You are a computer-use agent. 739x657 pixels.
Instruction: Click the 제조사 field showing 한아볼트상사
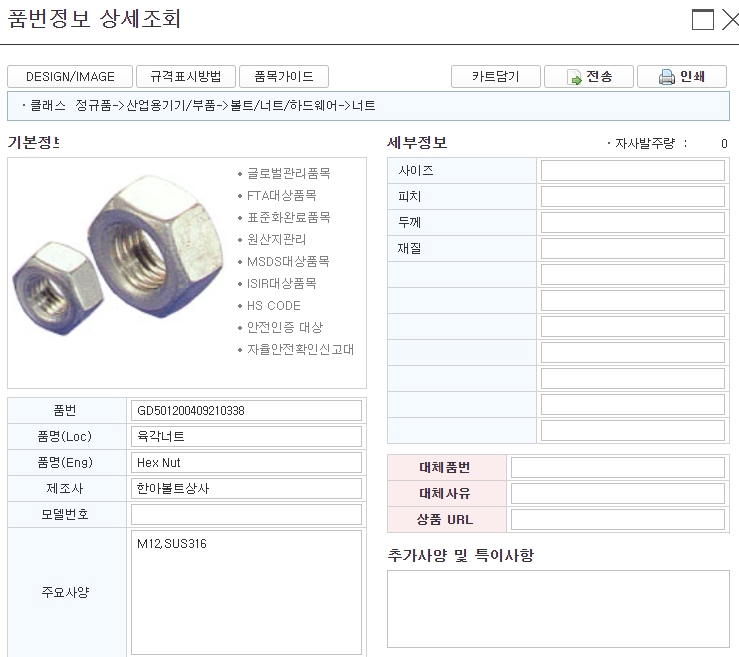(246, 489)
